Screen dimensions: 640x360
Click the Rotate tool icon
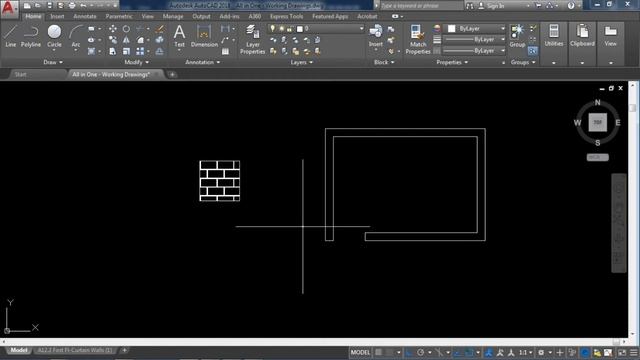tap(126, 29)
